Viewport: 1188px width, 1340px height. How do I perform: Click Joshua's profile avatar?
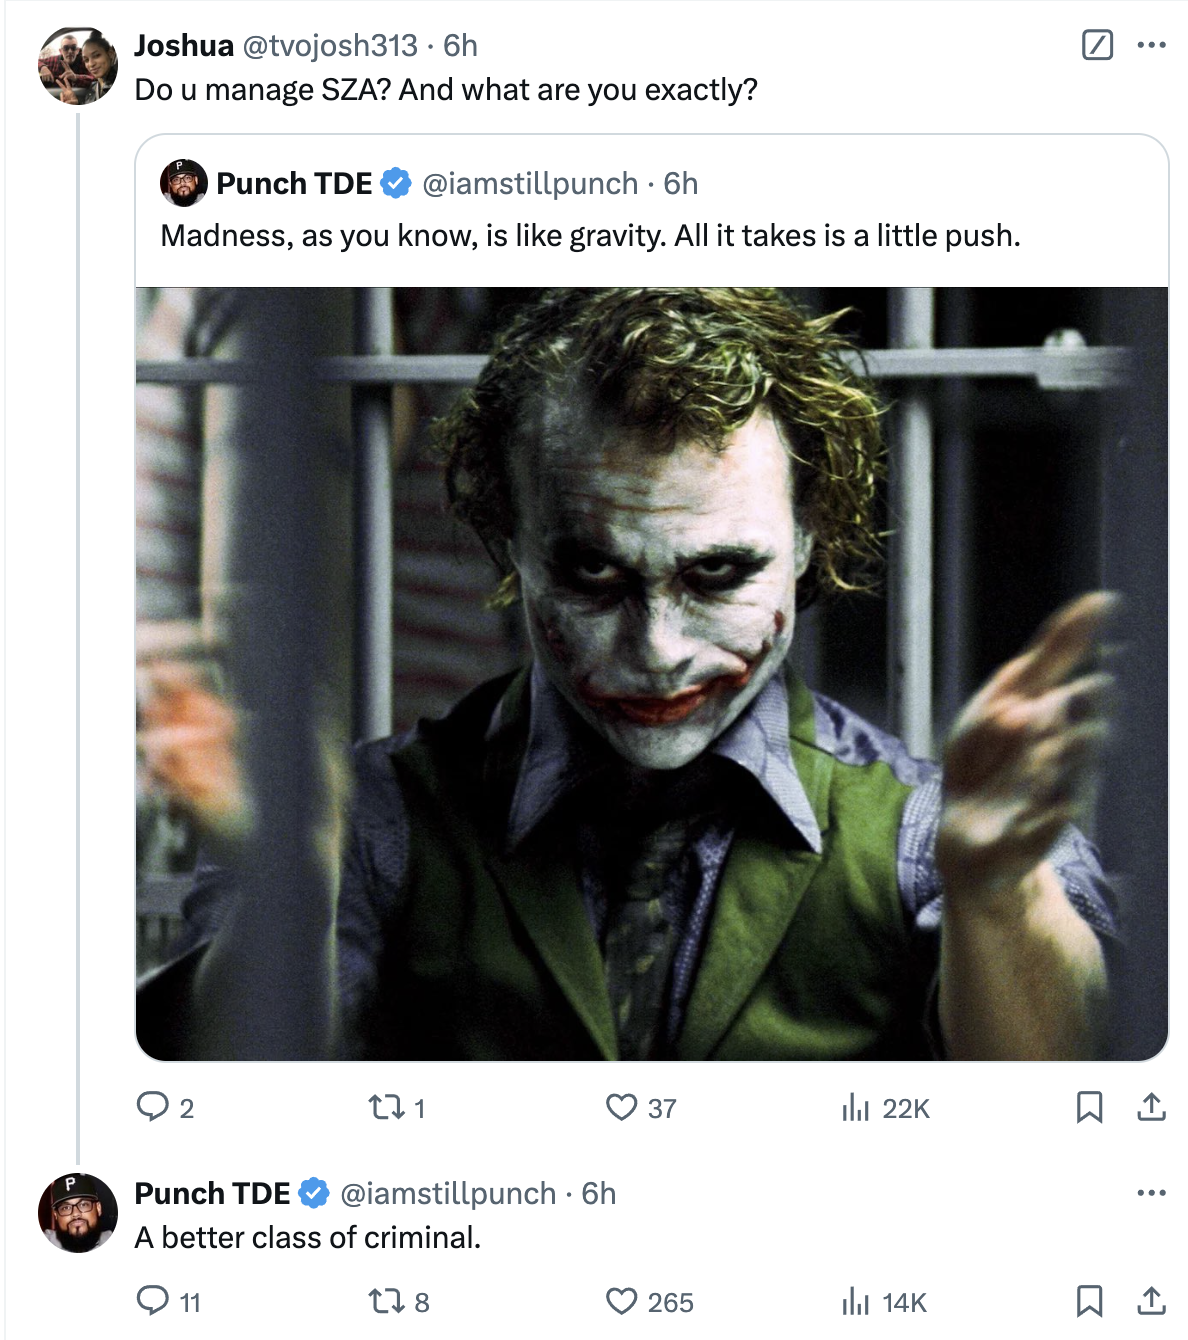(x=78, y=65)
